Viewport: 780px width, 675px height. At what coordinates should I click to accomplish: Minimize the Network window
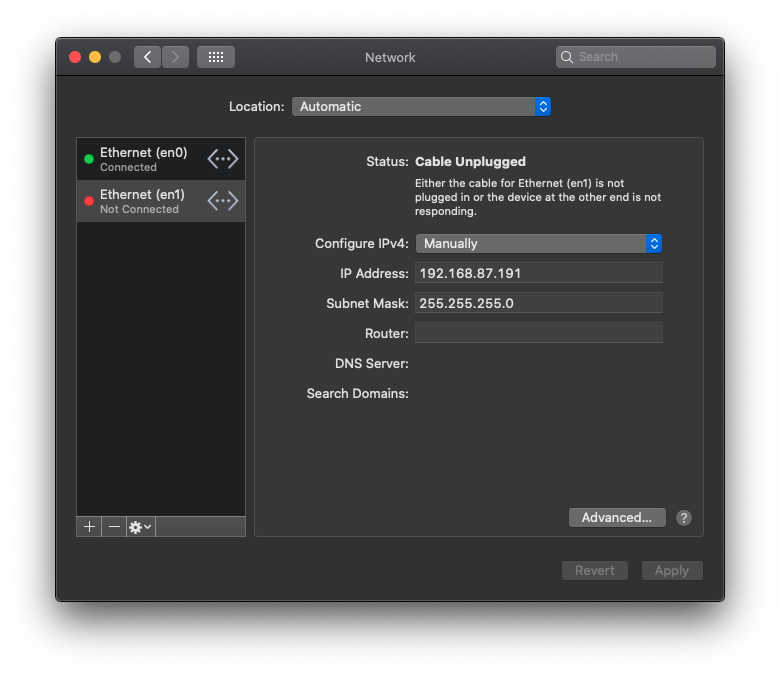click(95, 57)
